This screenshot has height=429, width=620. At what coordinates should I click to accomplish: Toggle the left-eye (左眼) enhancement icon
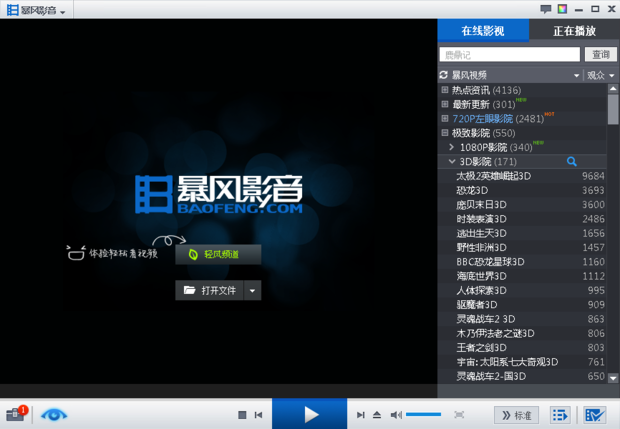pyautogui.click(x=54, y=415)
